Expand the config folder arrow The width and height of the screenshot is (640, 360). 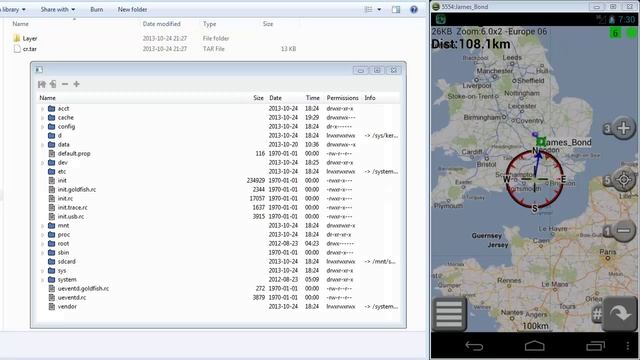42,127
